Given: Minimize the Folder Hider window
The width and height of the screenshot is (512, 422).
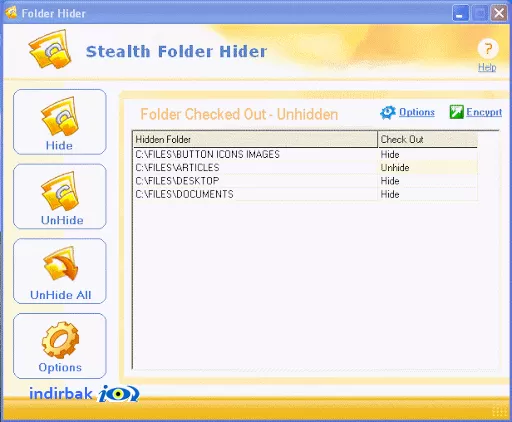Looking at the screenshot, I should [460, 14].
